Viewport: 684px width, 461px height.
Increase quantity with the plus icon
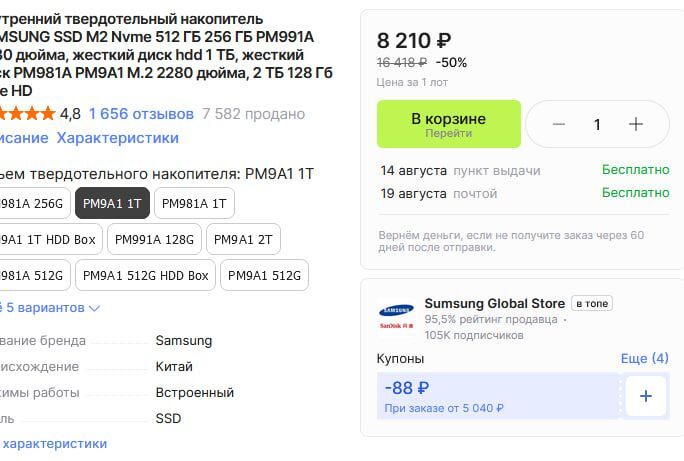click(636, 124)
